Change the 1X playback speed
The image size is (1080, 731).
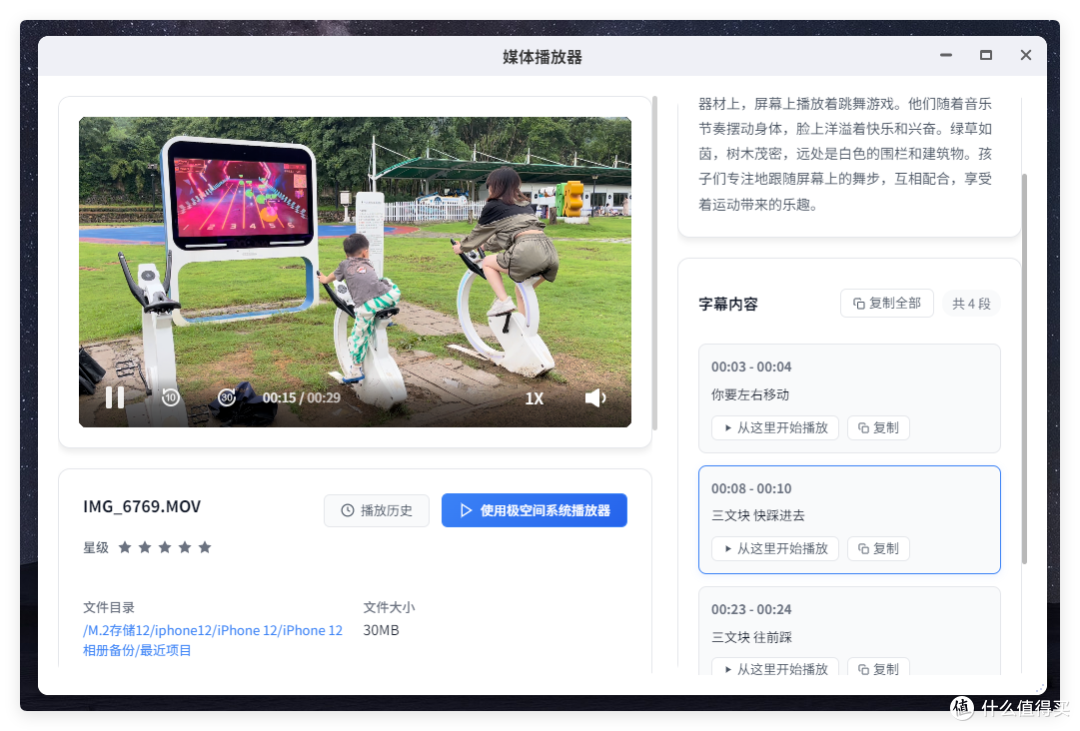coord(534,398)
